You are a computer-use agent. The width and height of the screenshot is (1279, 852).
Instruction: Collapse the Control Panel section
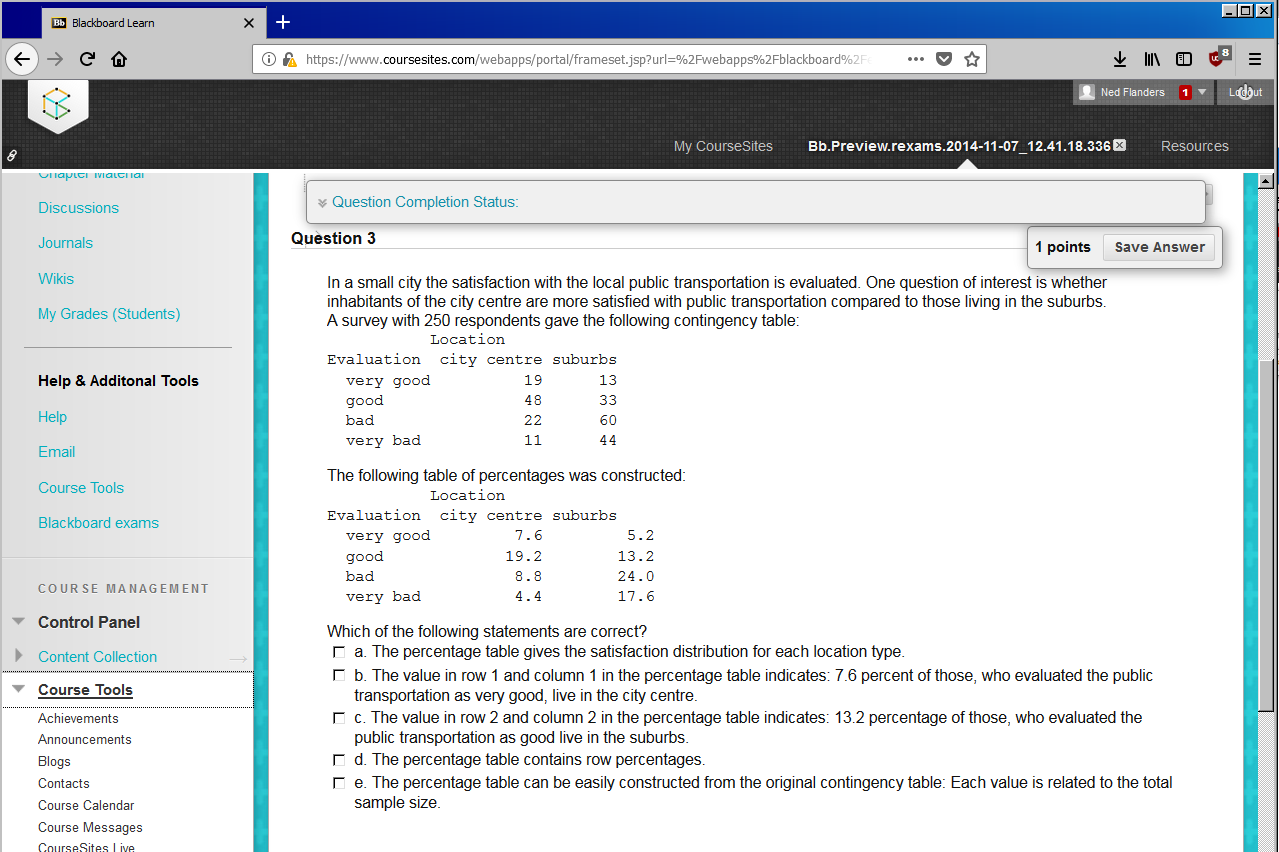(18, 621)
